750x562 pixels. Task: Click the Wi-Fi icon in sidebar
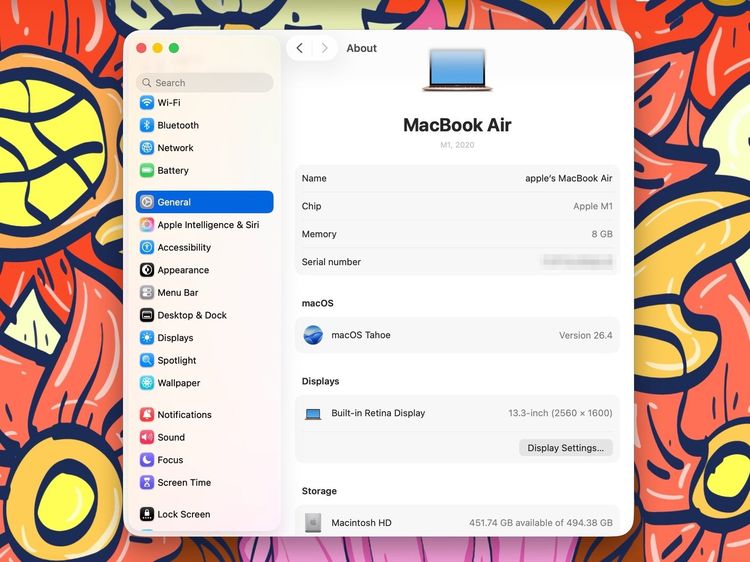147,102
